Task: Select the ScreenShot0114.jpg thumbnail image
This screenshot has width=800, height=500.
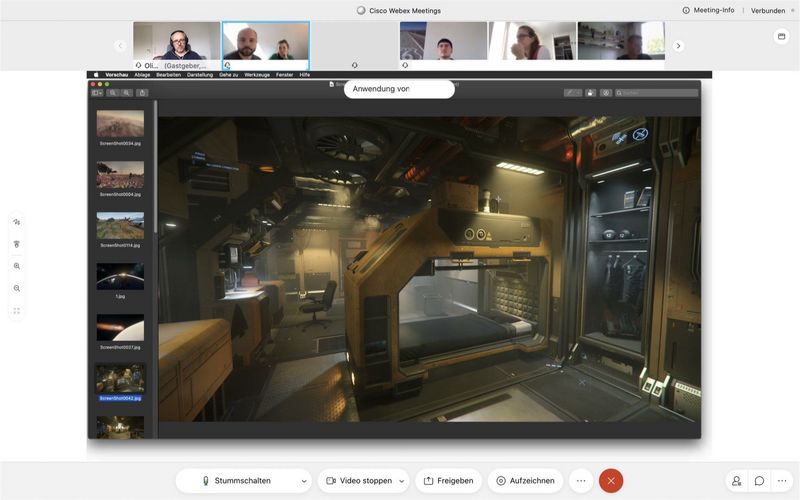Action: coord(120,226)
